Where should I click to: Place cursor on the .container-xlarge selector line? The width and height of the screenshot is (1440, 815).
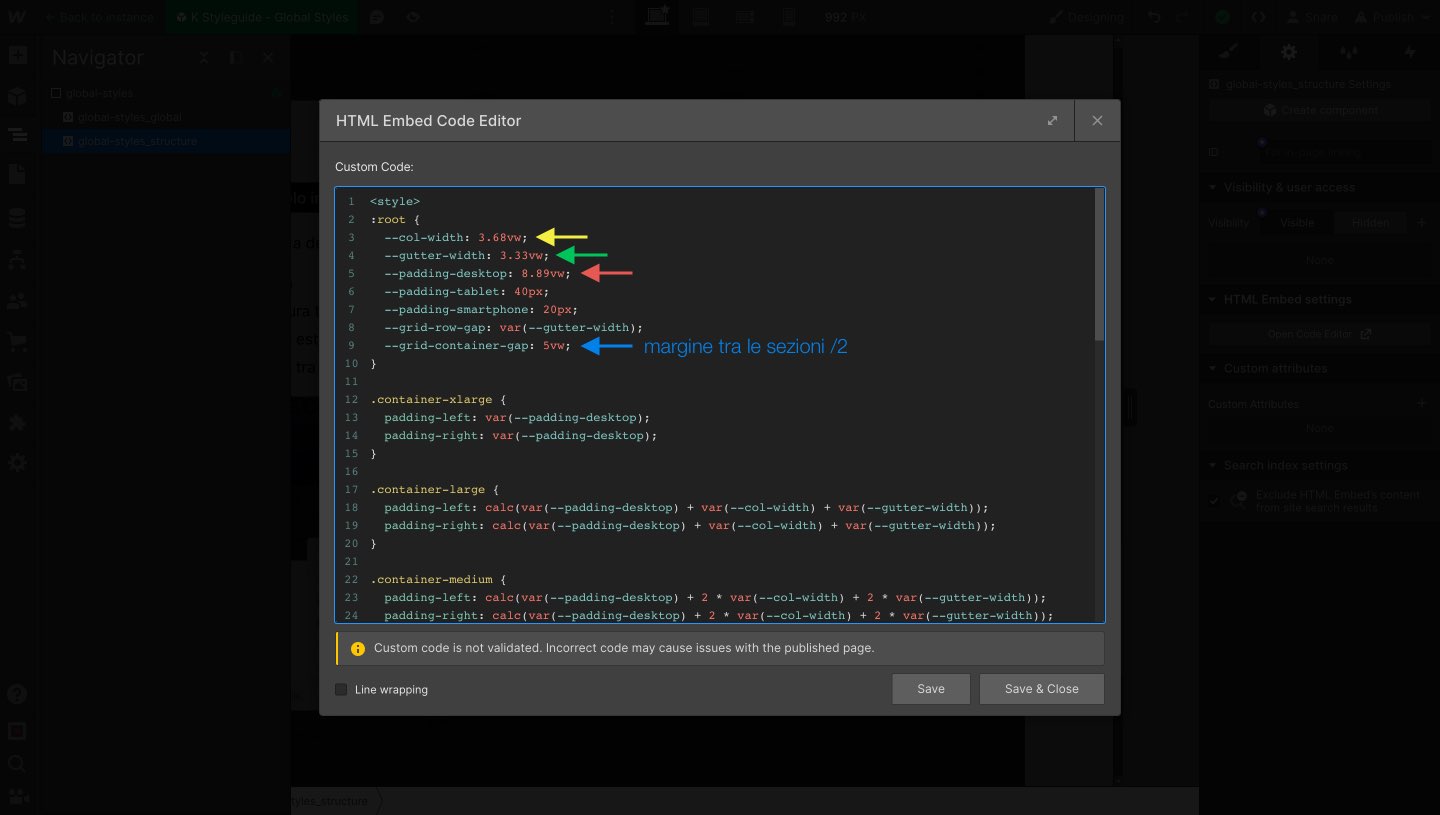(438, 399)
